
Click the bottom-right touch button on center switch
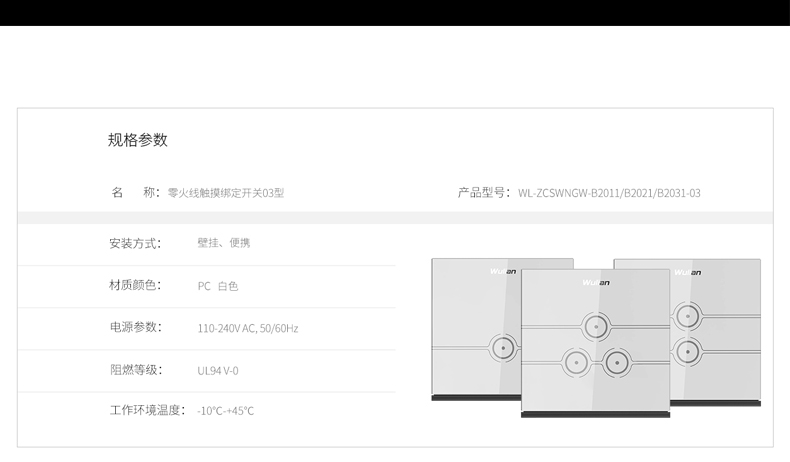[x=617, y=362]
